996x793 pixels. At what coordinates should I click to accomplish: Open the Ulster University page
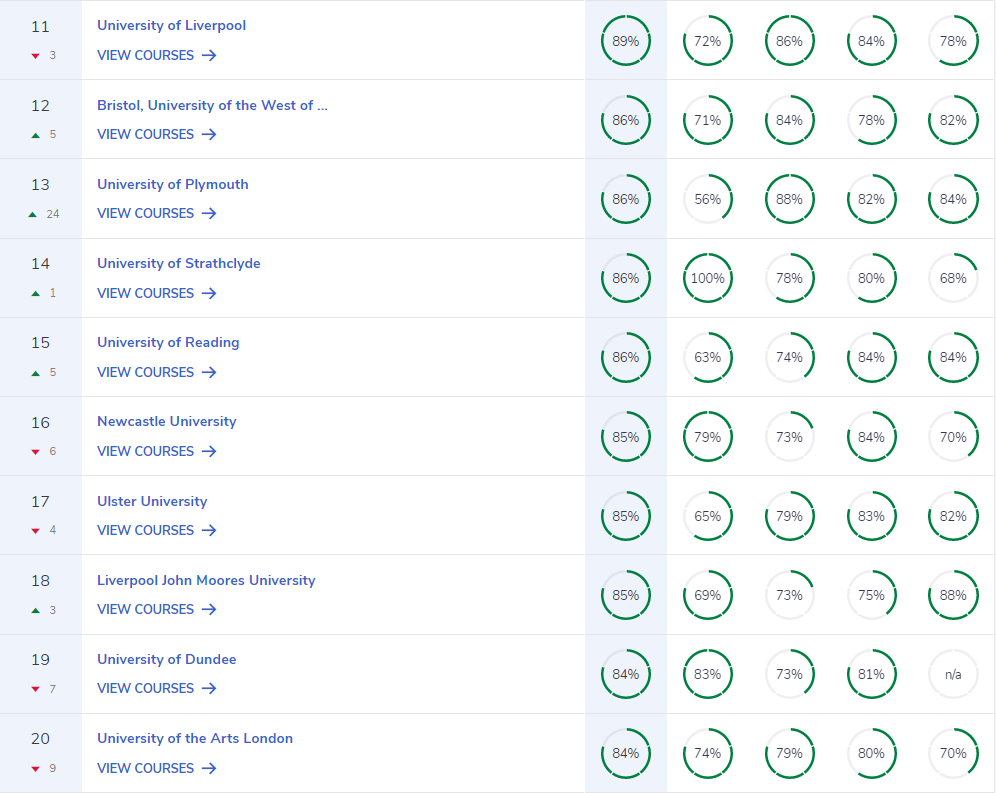click(152, 501)
